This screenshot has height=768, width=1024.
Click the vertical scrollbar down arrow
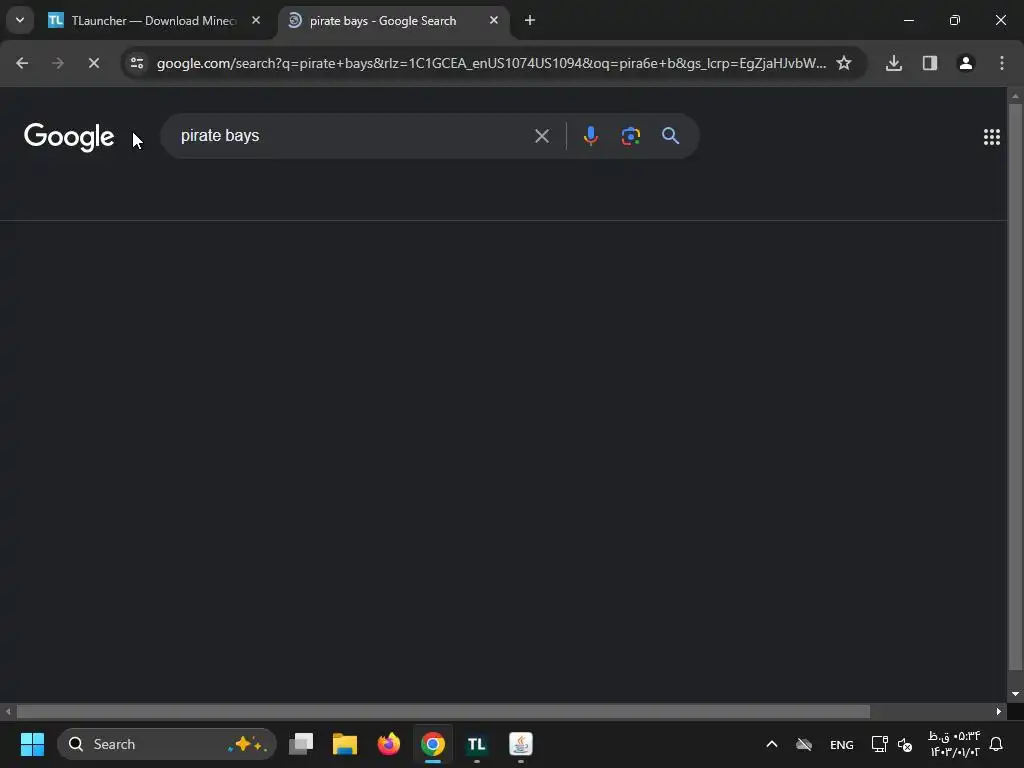pos(1015,694)
